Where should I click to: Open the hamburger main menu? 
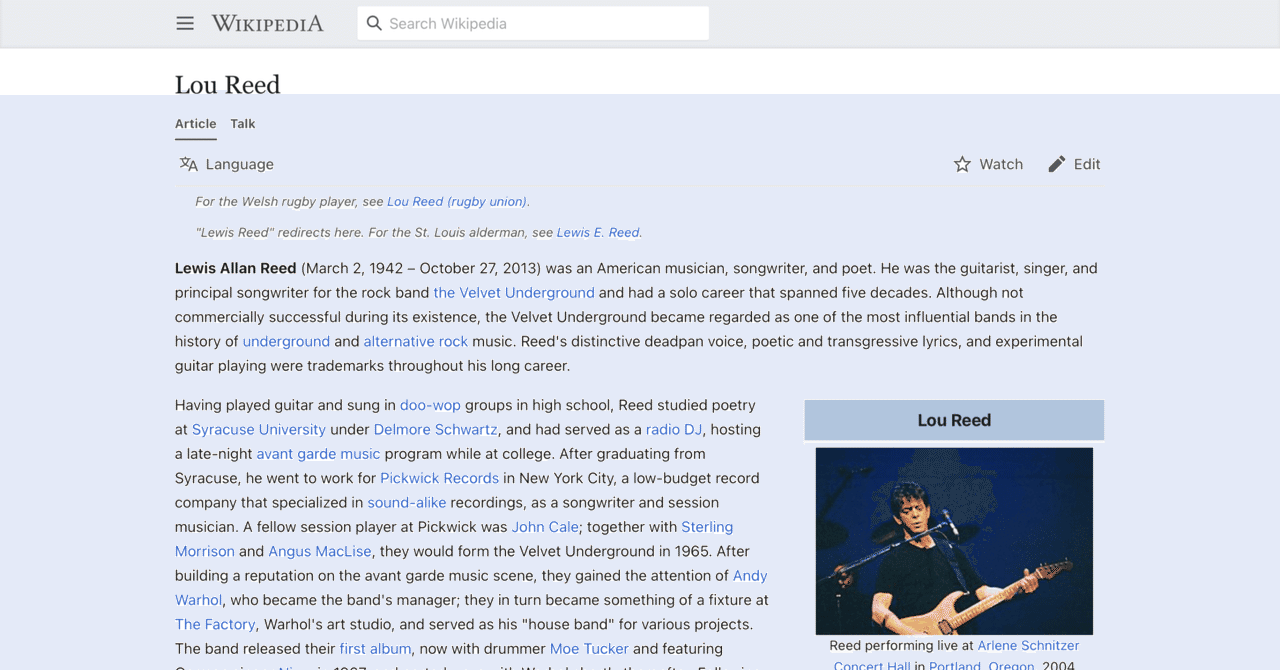click(185, 23)
